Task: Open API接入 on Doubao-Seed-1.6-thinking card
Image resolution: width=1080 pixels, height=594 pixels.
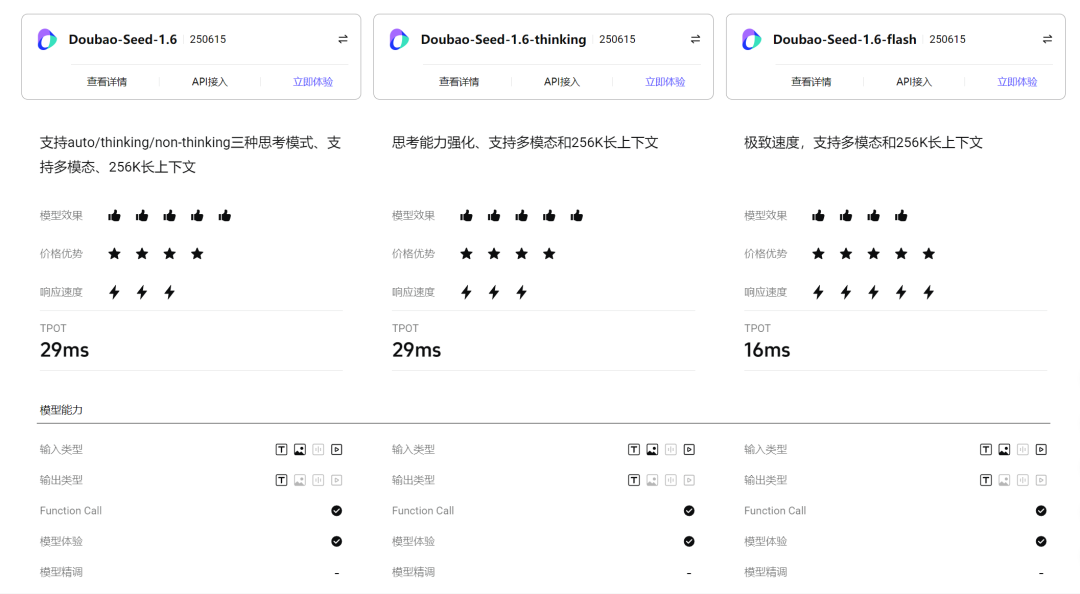Action: pos(562,82)
